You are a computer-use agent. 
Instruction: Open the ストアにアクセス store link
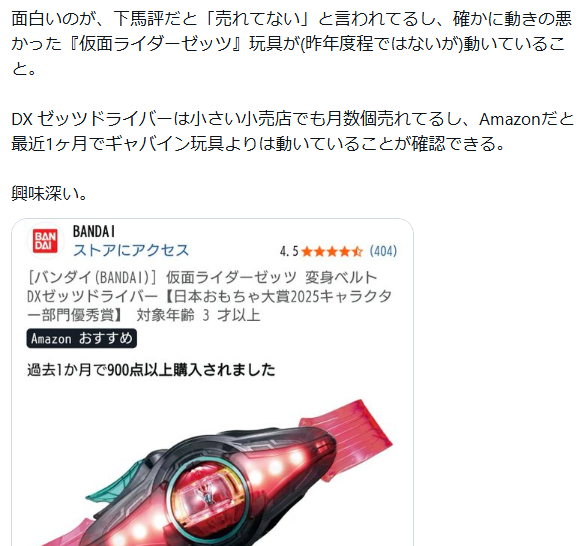point(131,251)
